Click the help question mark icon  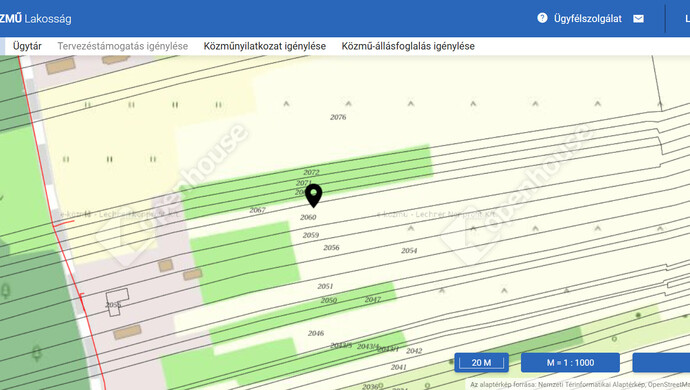[x=542, y=18]
